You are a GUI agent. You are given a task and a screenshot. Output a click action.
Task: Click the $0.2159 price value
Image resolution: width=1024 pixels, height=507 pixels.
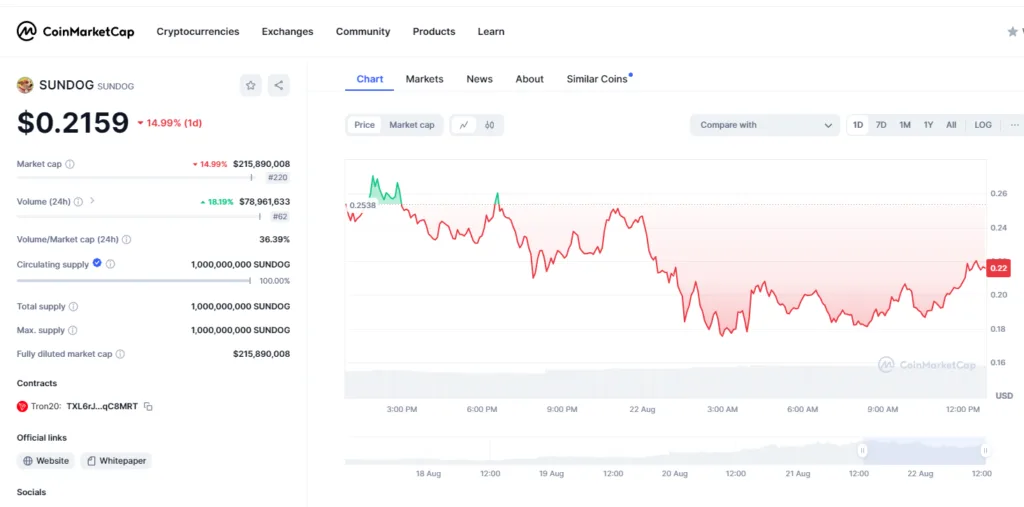coord(73,122)
